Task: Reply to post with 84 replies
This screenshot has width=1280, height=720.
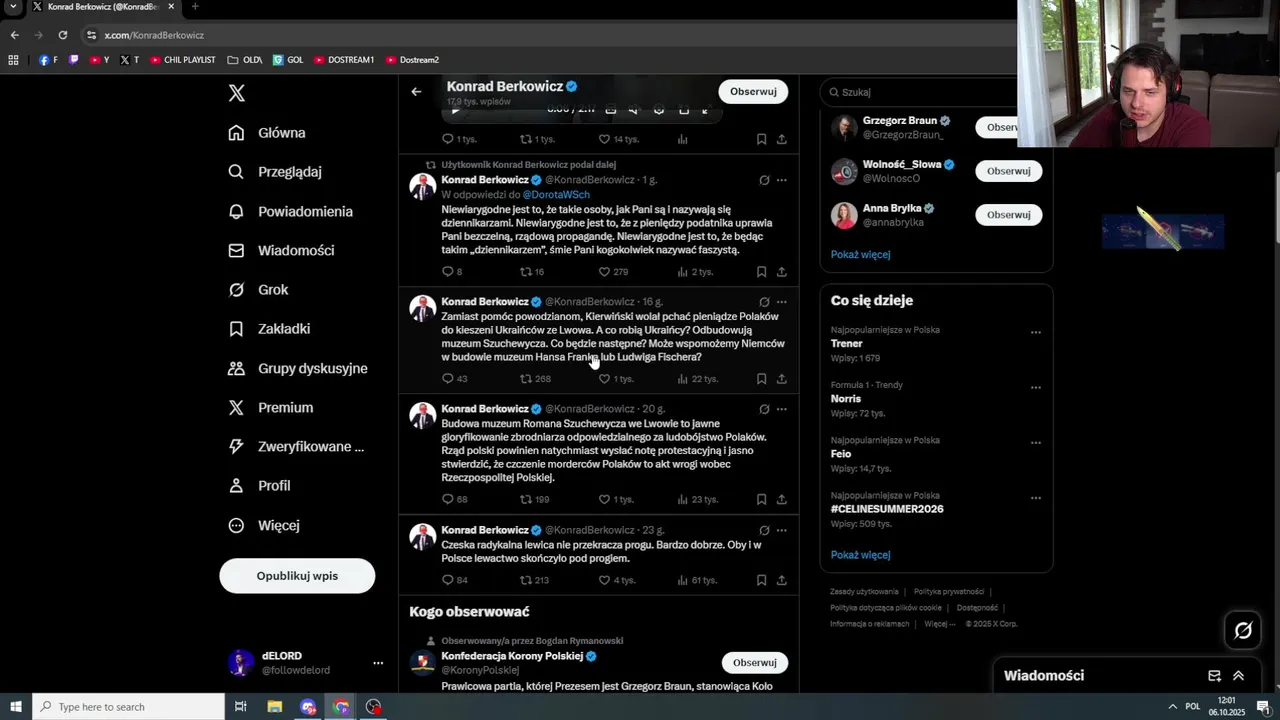Action: point(454,580)
